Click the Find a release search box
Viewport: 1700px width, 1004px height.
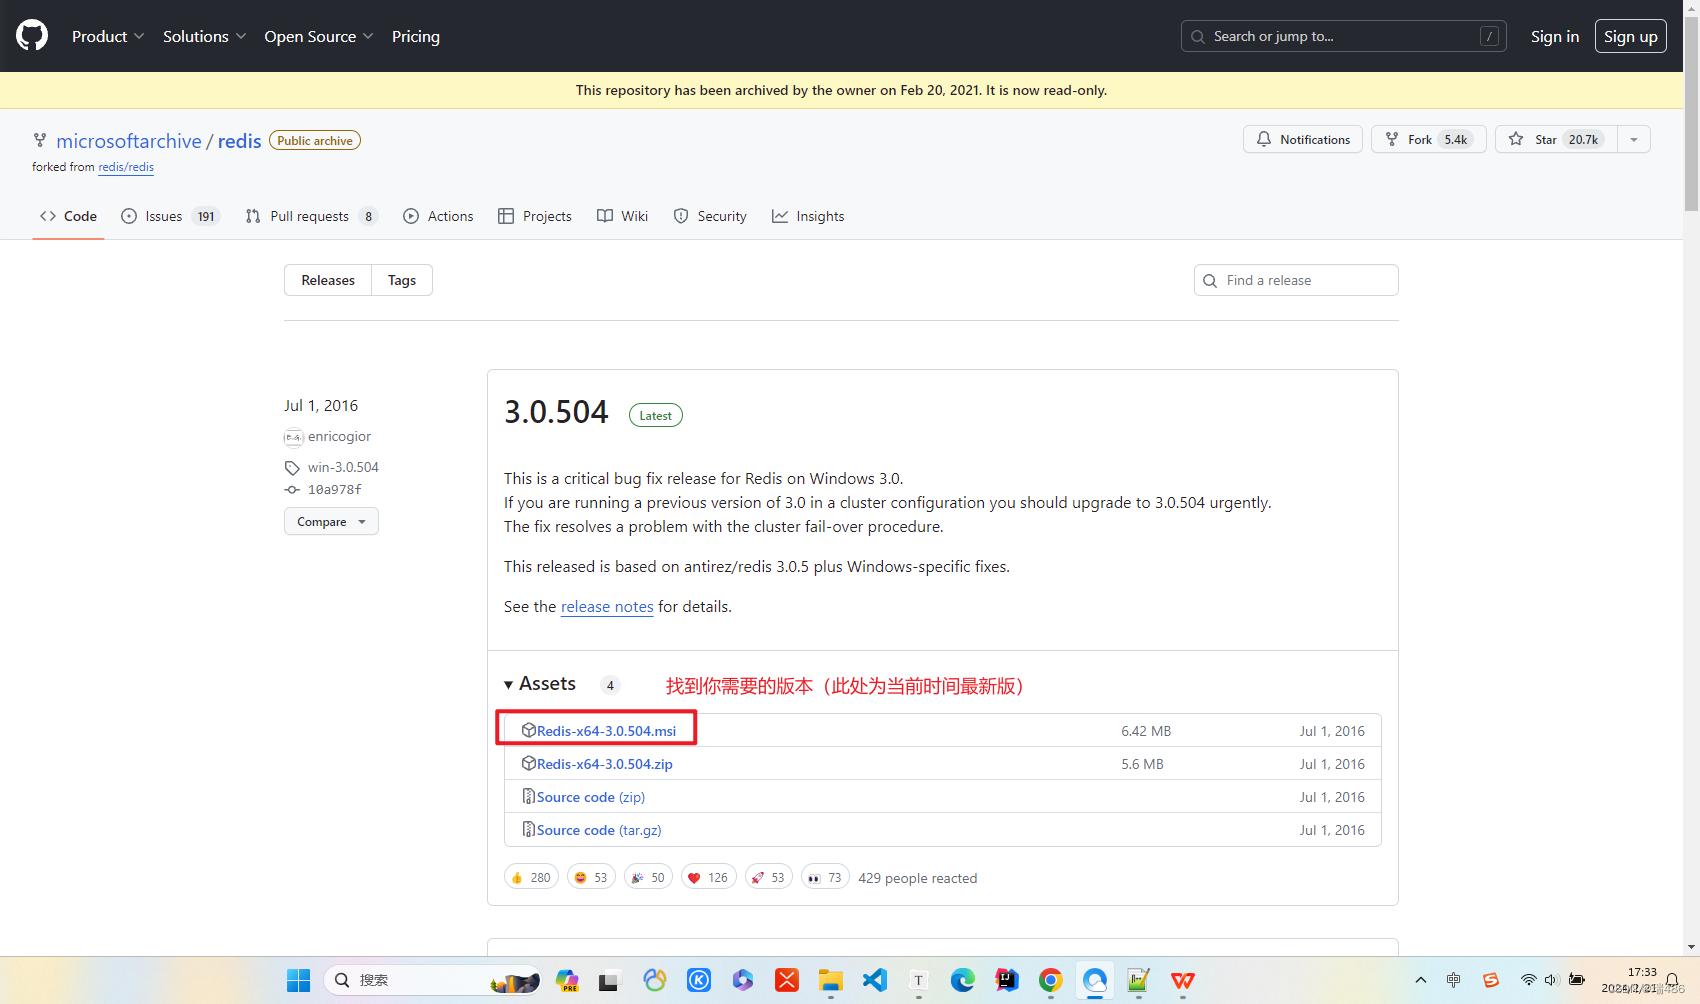(1296, 280)
